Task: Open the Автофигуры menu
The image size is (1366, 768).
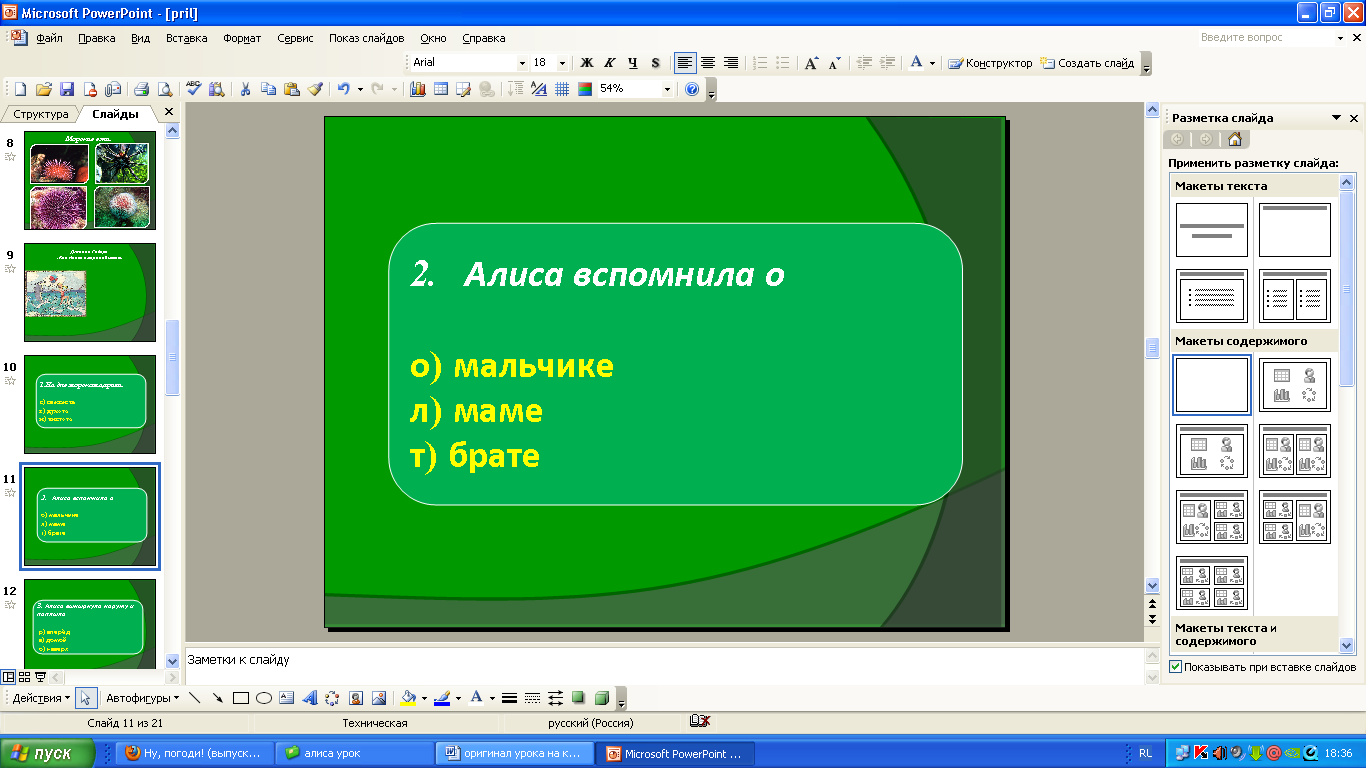Action: coord(142,698)
